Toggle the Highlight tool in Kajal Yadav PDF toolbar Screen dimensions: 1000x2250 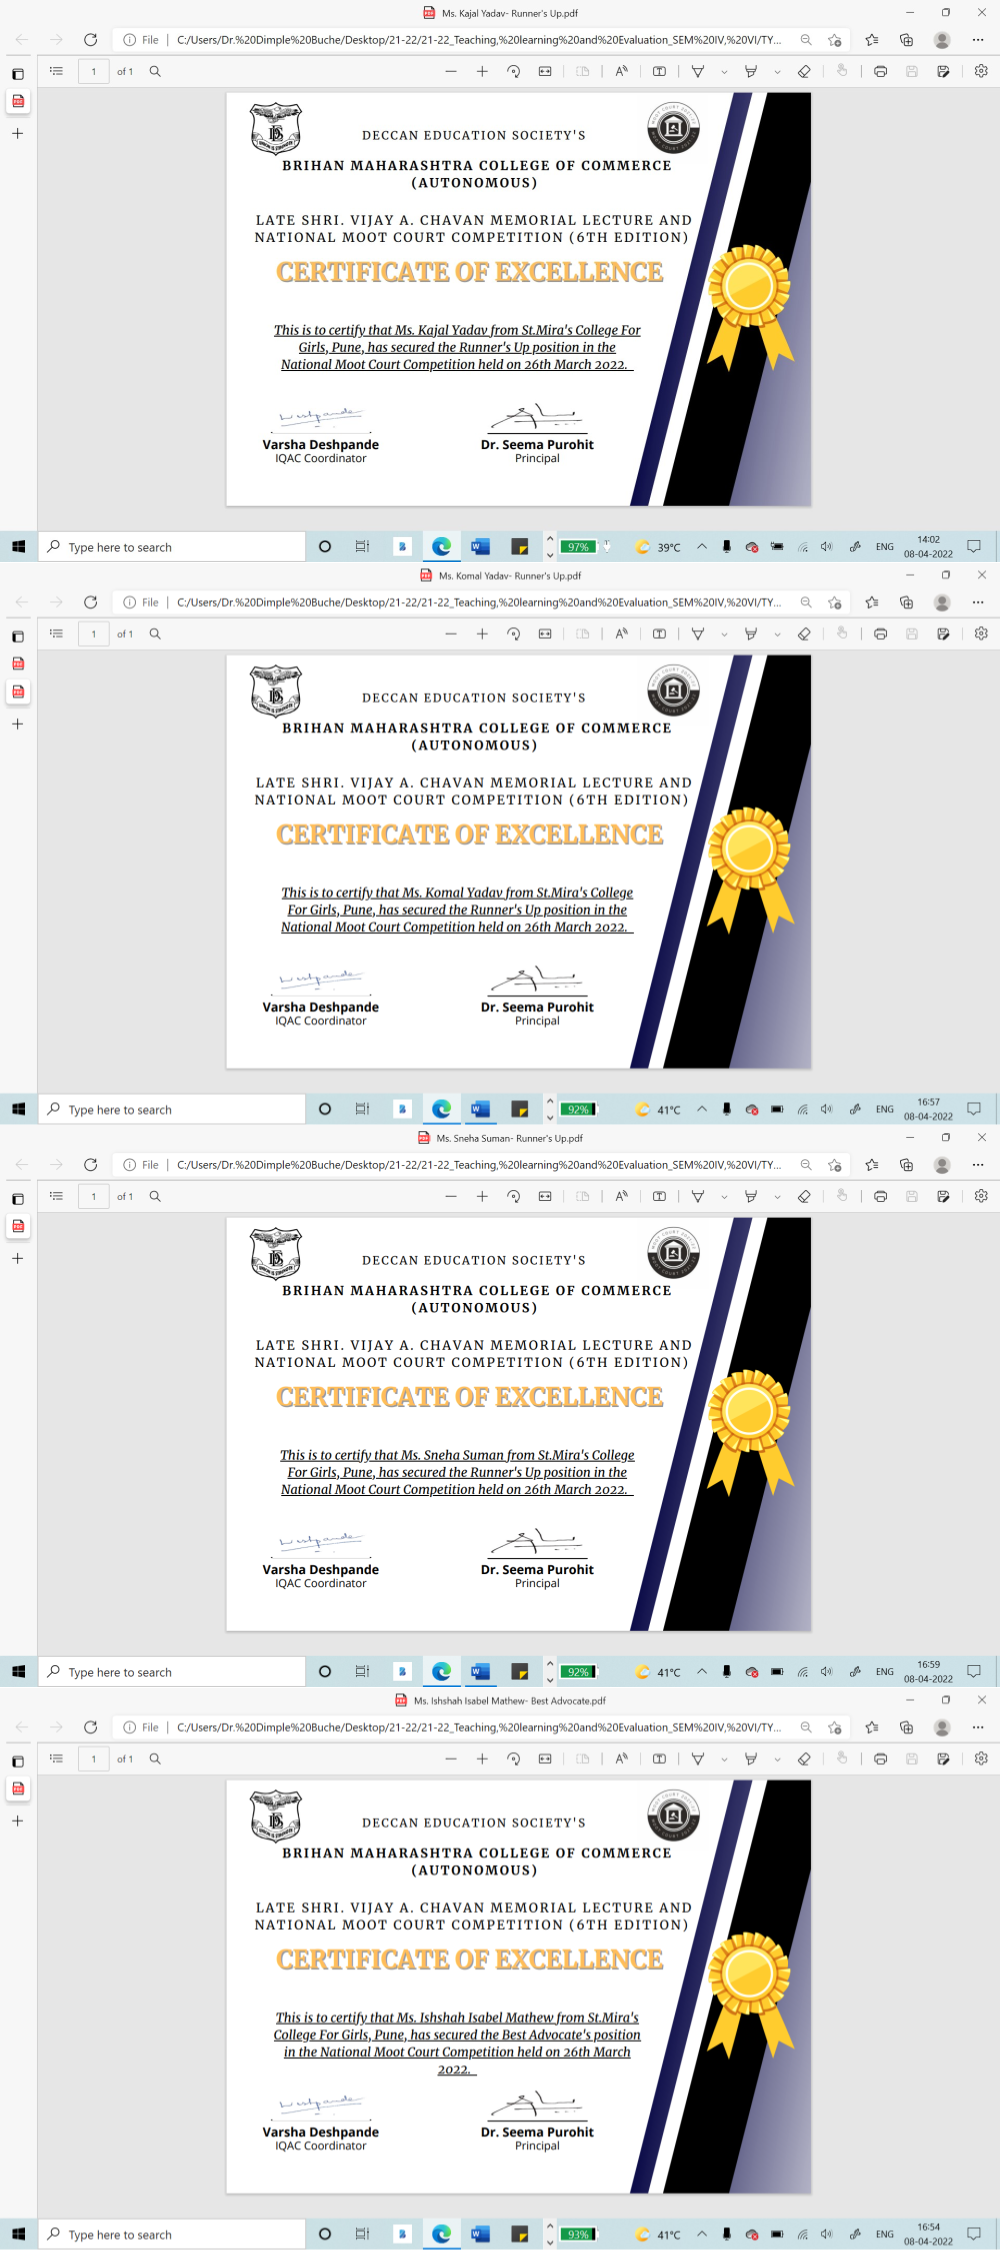coord(751,71)
